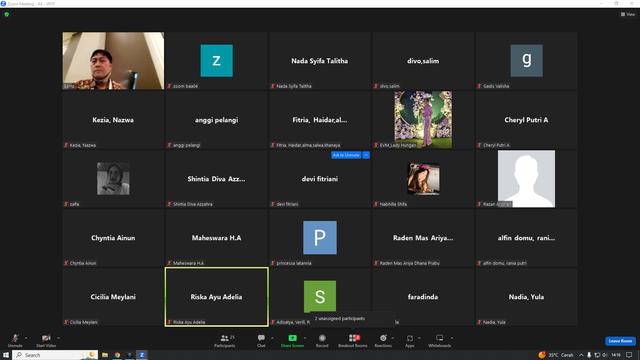Click the EVM_Lady Hungan picture tile
The height and width of the screenshot is (360, 640).
(x=423, y=120)
